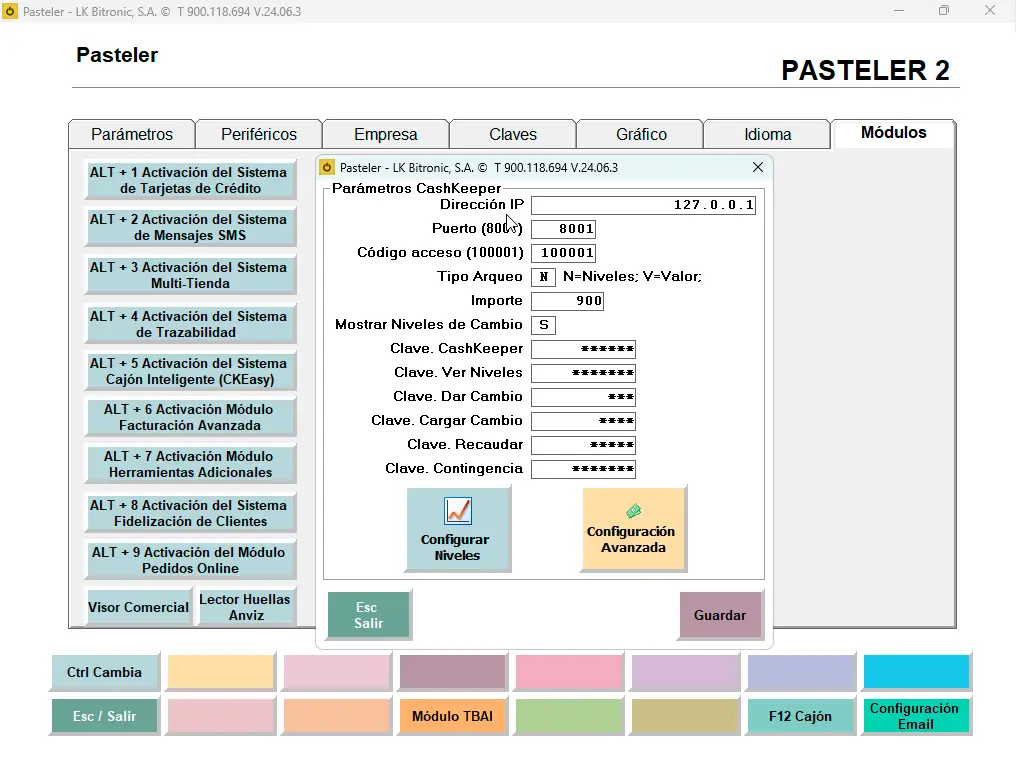
Task: Click the blank mauve button above Módulo TBAI
Action: coord(452,672)
